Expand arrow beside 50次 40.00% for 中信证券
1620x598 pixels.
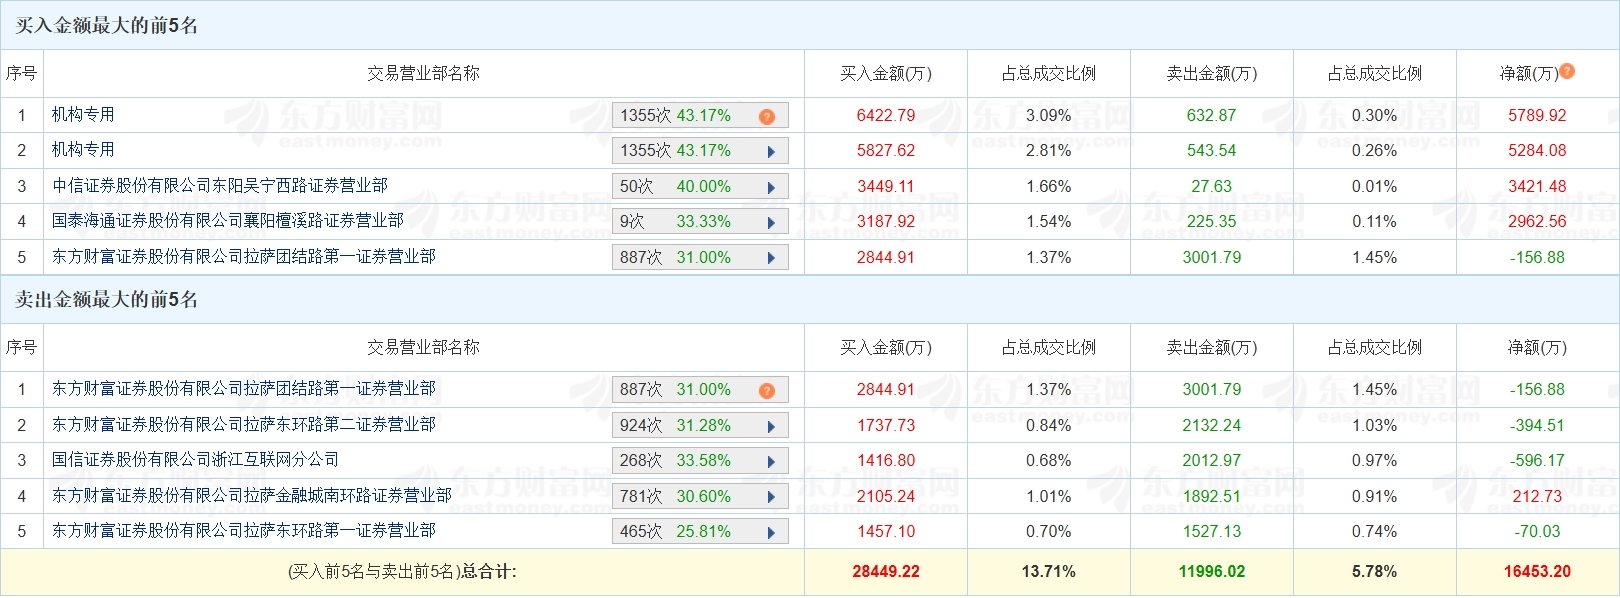(x=771, y=187)
